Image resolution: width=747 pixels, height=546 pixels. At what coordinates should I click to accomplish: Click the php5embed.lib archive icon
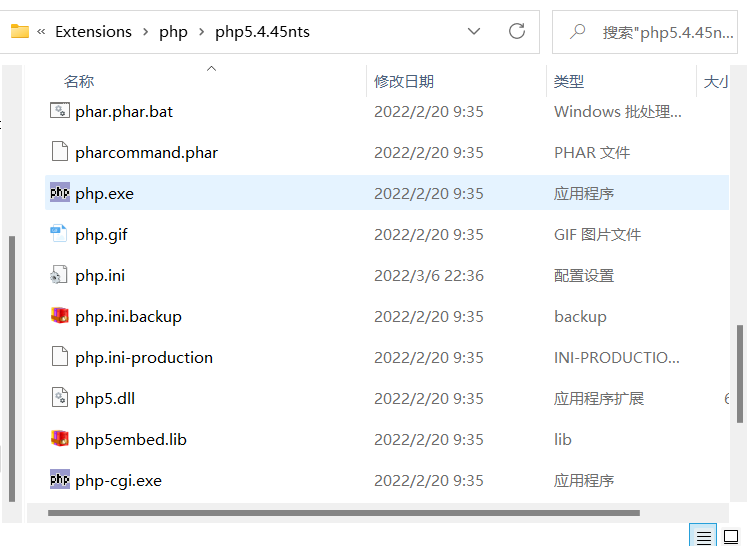pos(60,438)
